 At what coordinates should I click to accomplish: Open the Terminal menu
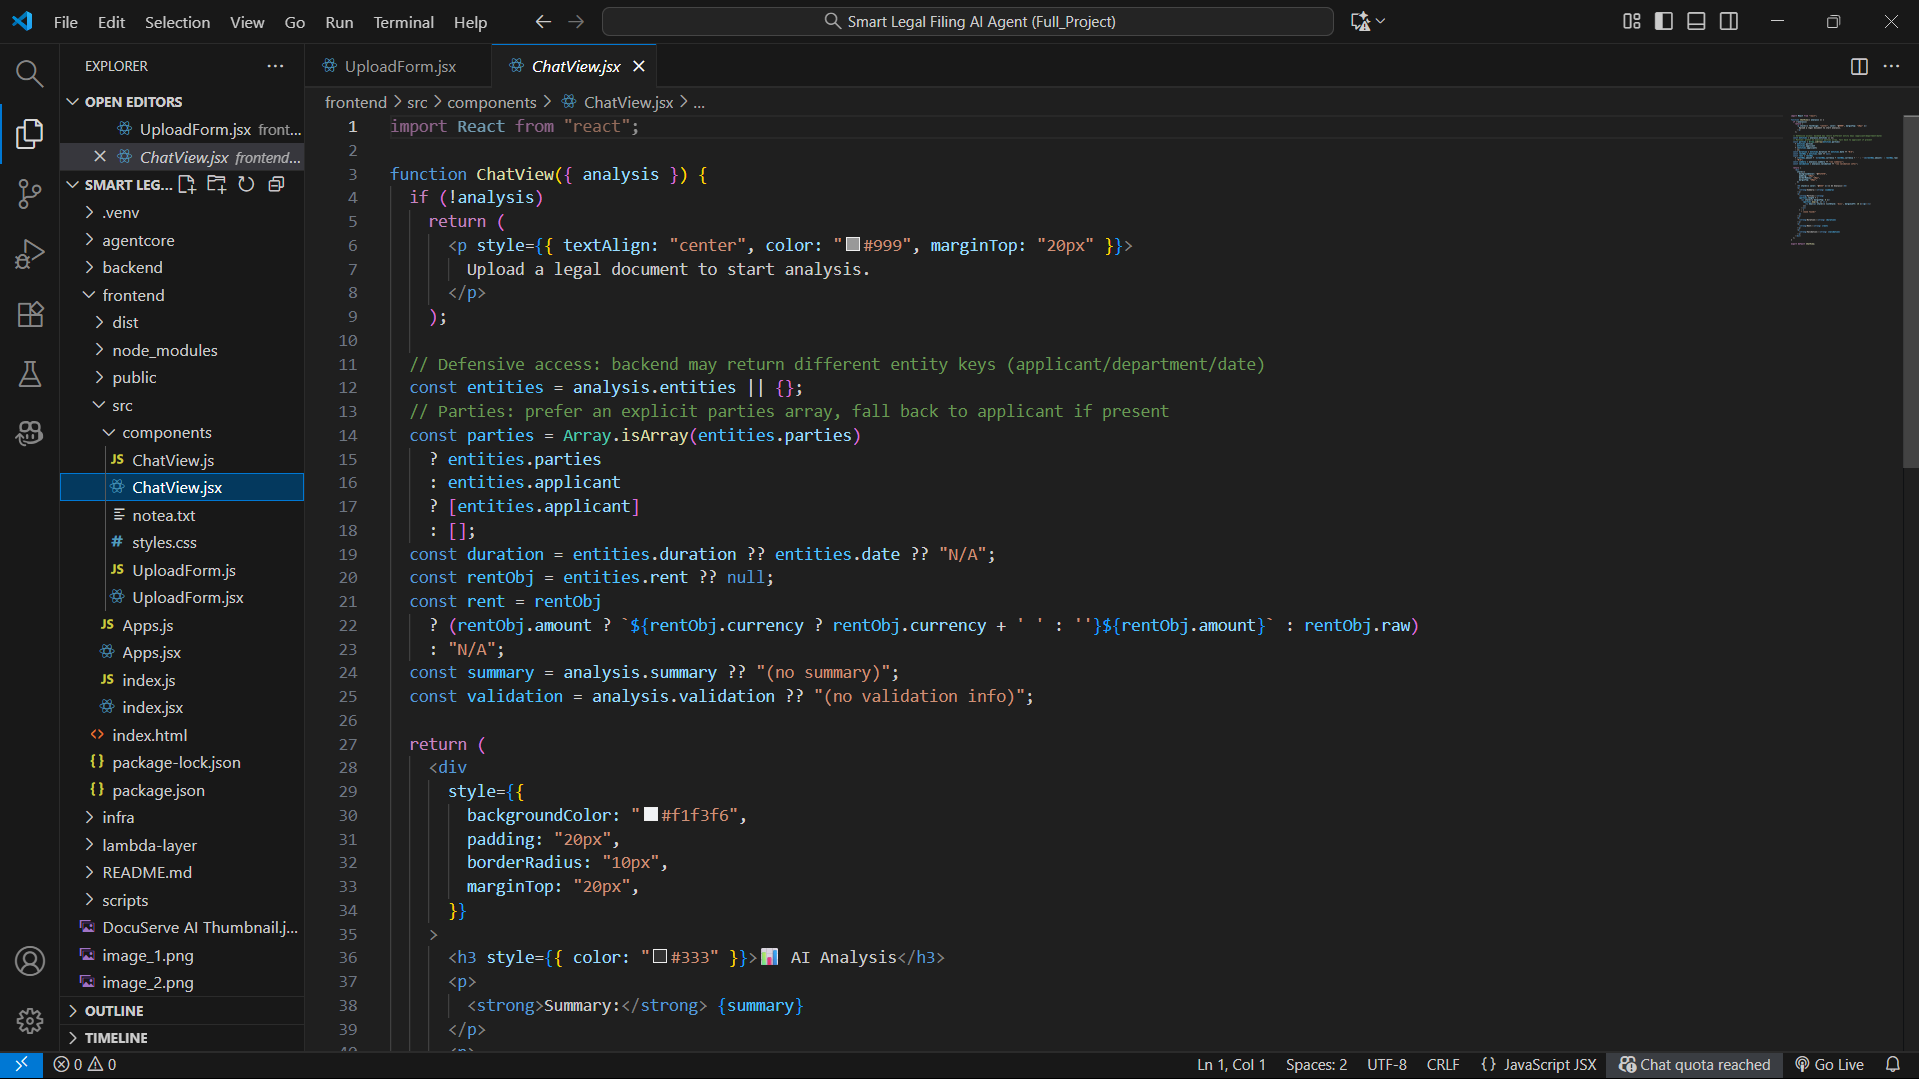[x=403, y=22]
